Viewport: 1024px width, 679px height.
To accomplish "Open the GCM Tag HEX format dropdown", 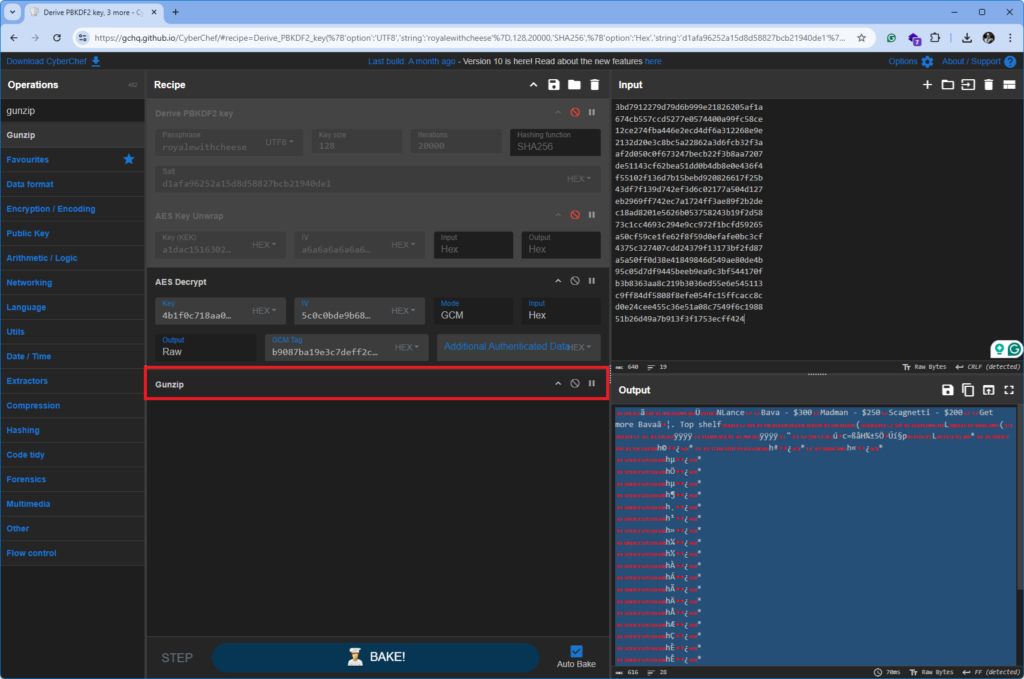I will pyautogui.click(x=407, y=347).
